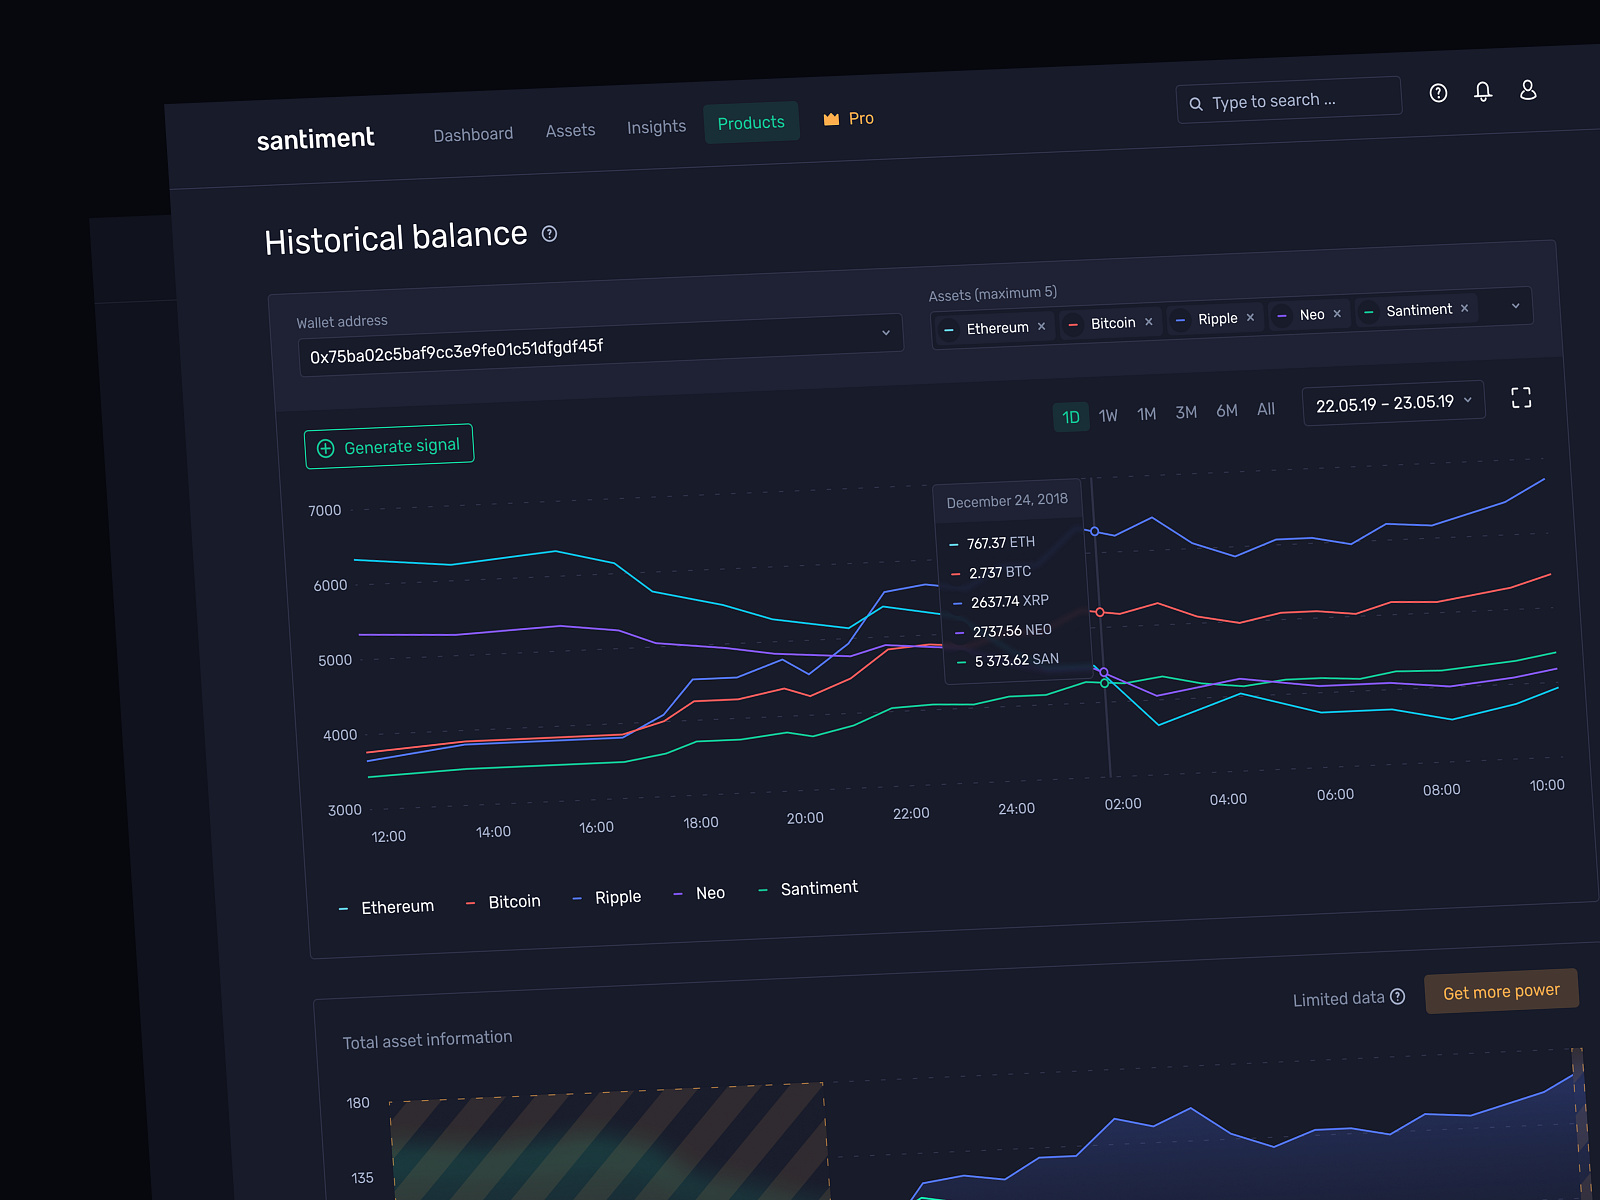
Task: Click the Historical balance help tooltip icon
Action: click(x=549, y=234)
